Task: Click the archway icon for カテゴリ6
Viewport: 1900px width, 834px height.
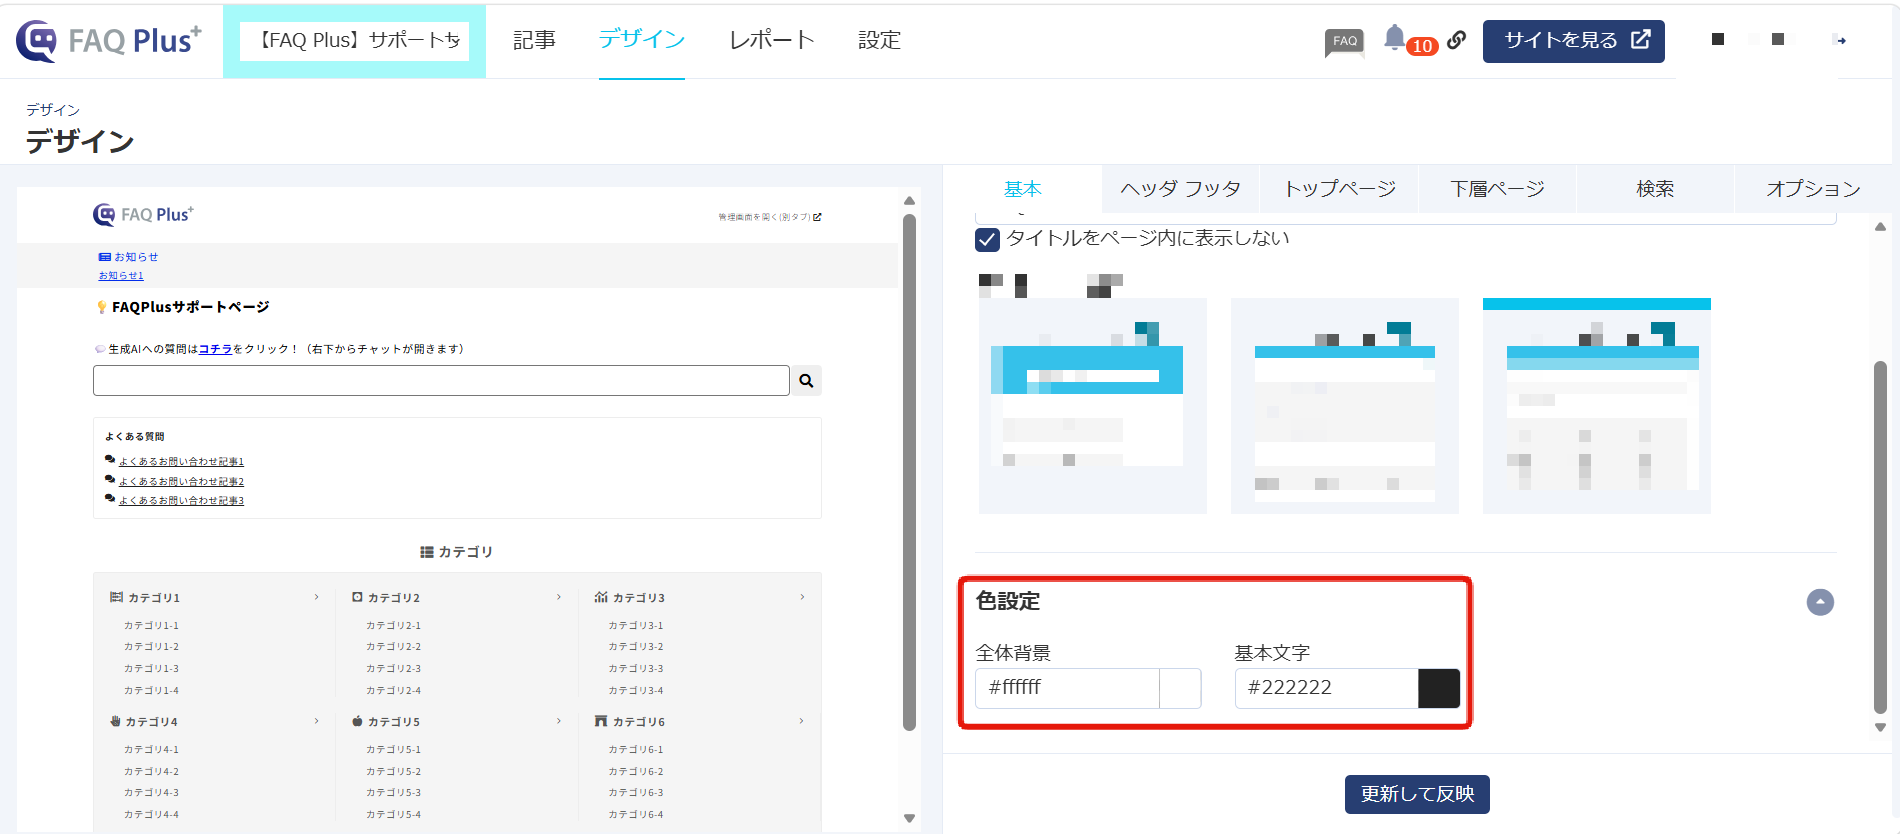Action: pyautogui.click(x=601, y=721)
